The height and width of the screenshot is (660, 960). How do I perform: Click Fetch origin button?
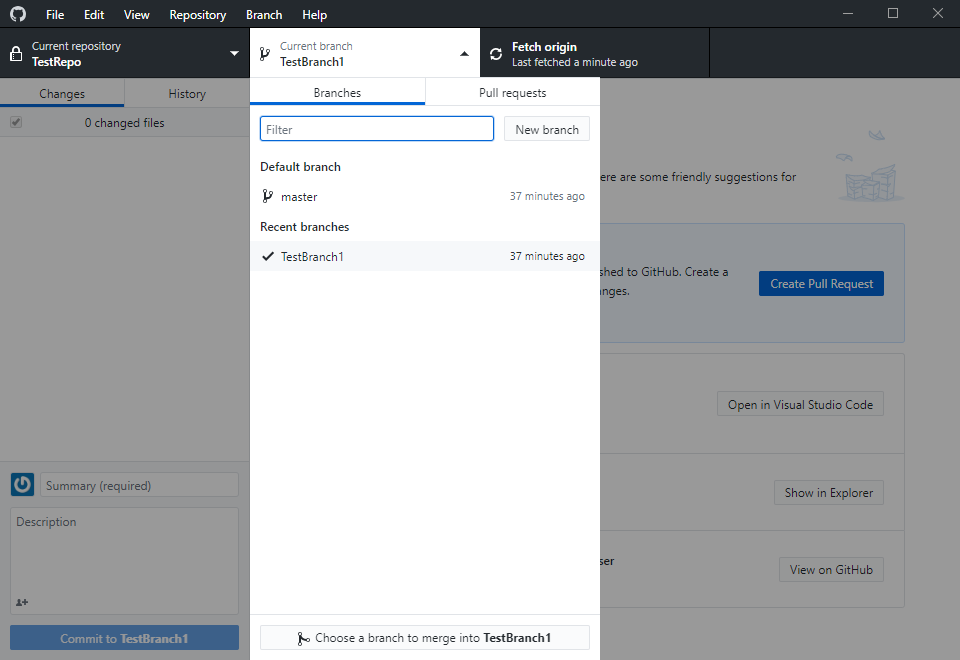(594, 53)
